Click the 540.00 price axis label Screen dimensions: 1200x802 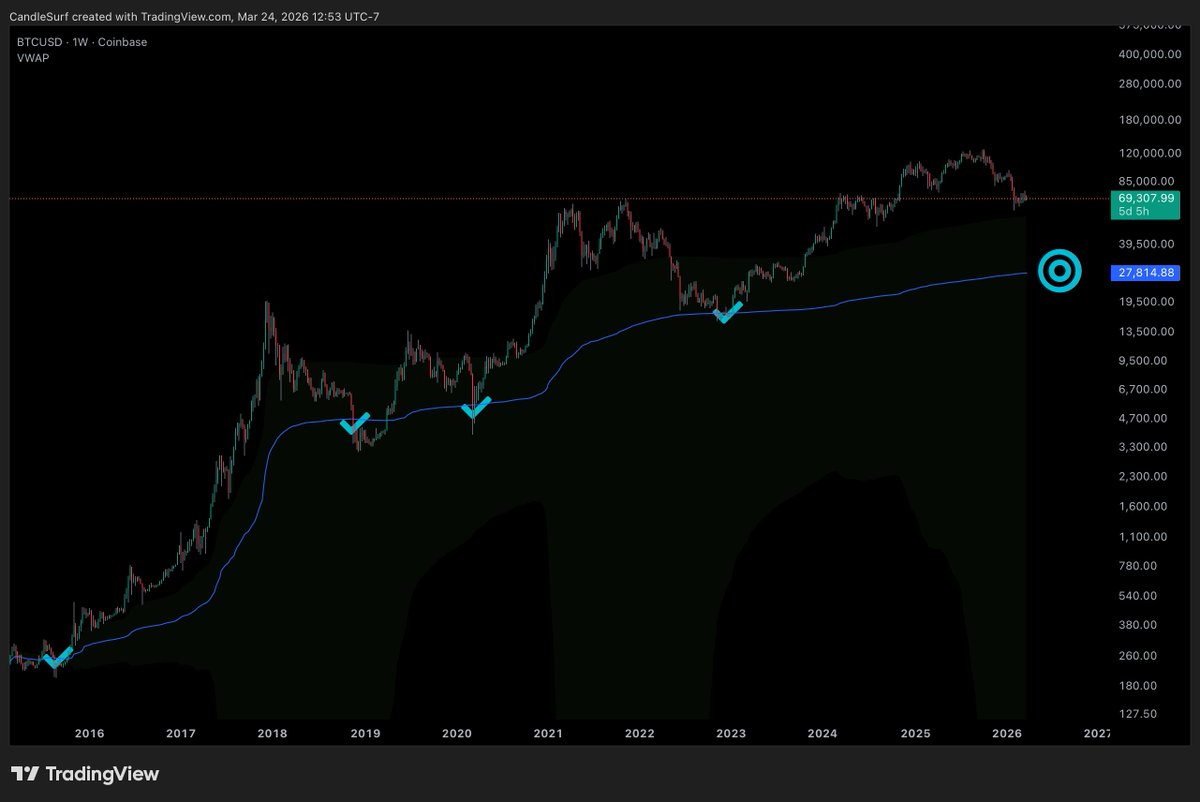point(1136,596)
